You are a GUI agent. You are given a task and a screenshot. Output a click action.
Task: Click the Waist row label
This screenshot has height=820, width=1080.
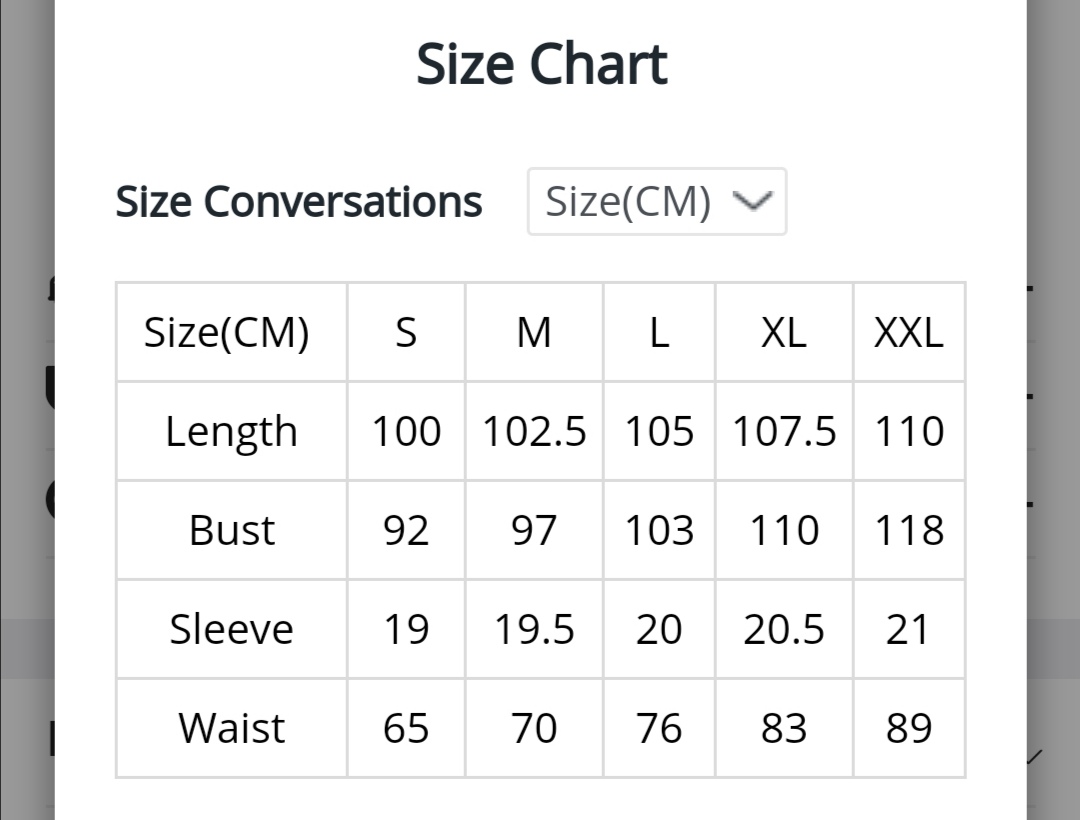231,728
